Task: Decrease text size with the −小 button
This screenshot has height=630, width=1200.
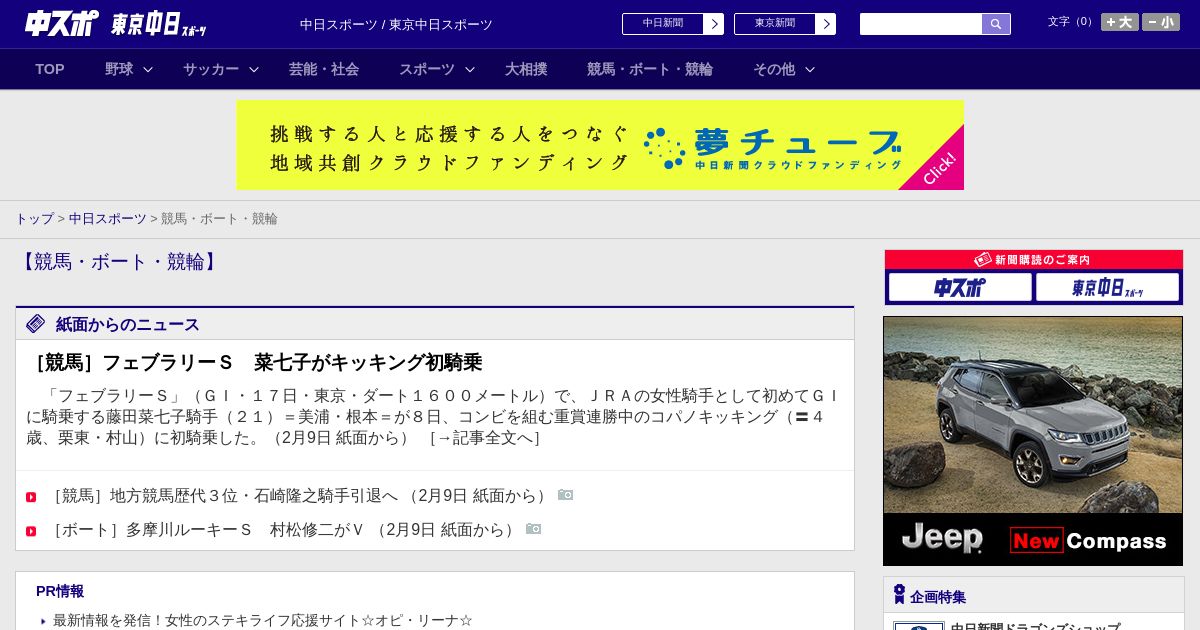Action: 1161,22
